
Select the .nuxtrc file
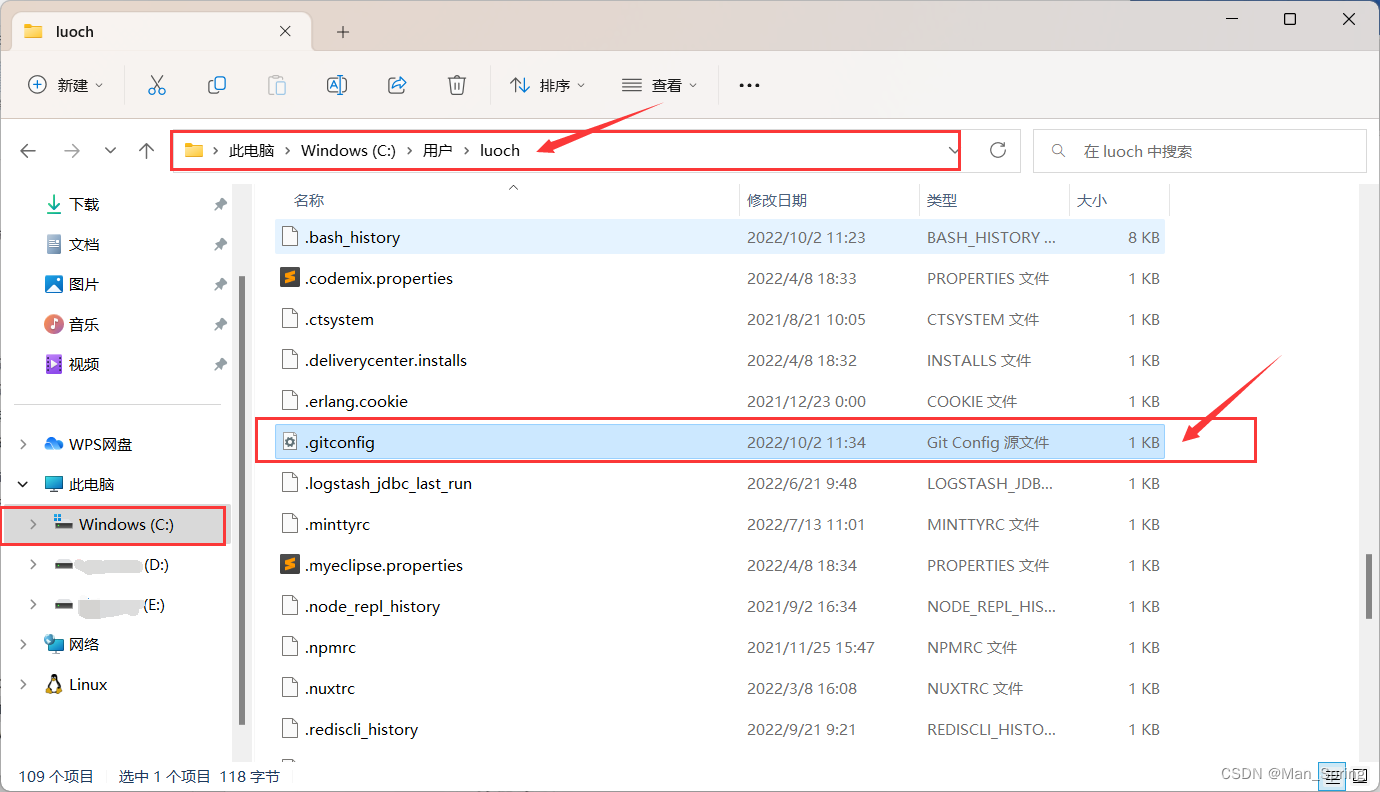[720, 688]
